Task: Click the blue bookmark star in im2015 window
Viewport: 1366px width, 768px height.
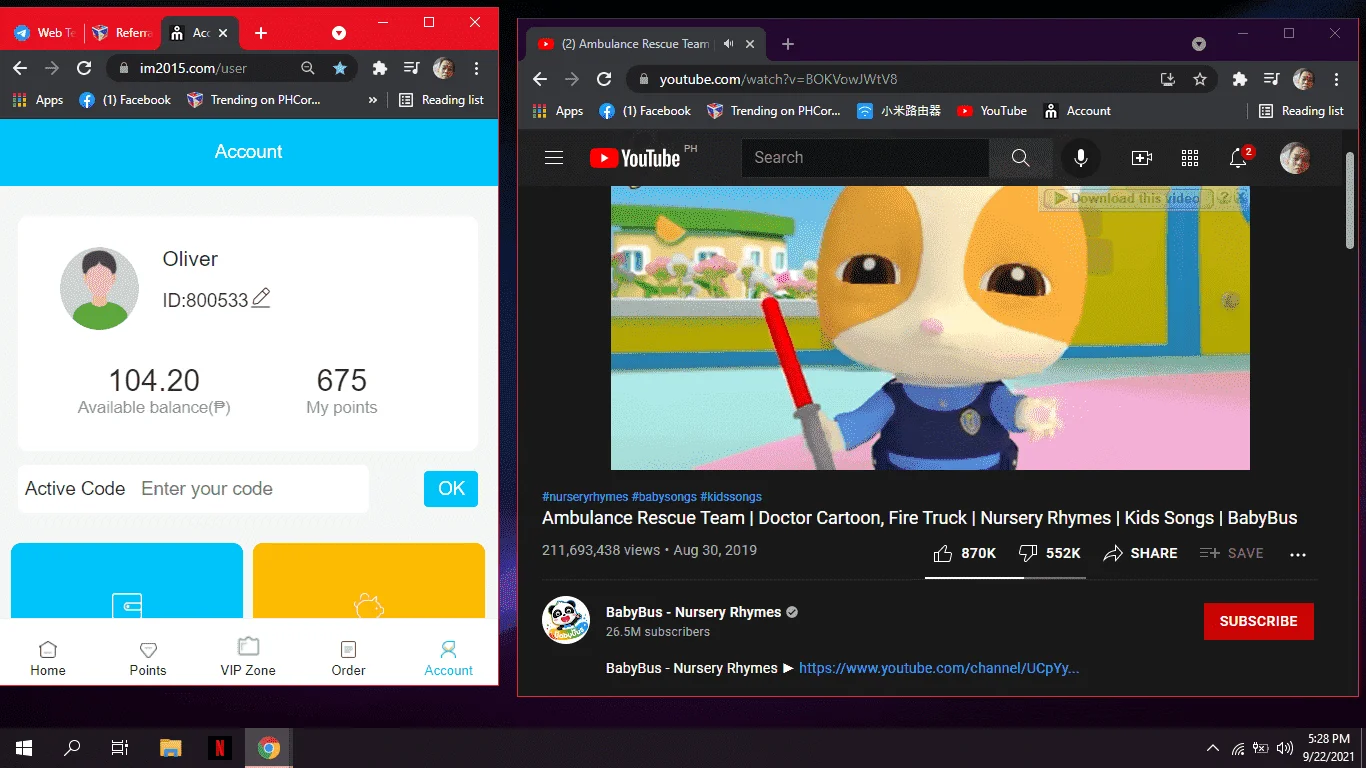Action: 340,68
